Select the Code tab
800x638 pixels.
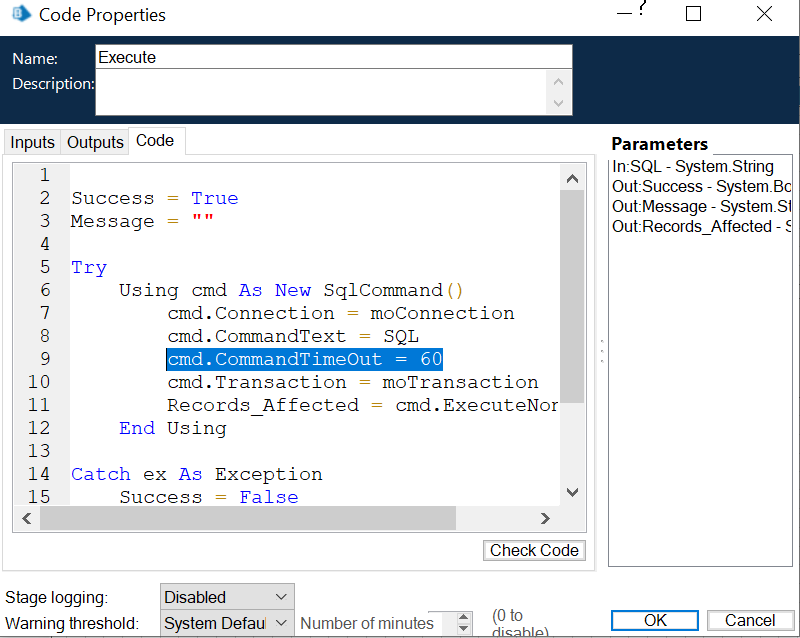pyautogui.click(x=155, y=140)
